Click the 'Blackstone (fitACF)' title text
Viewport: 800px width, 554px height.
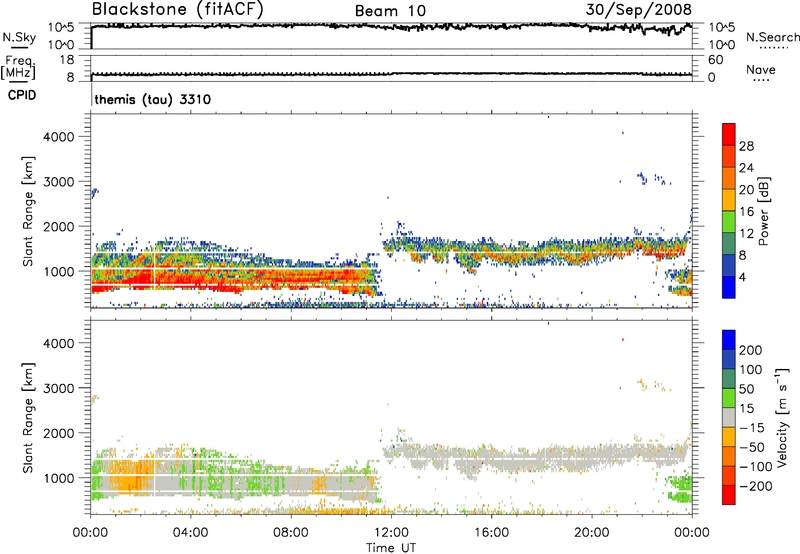pyautogui.click(x=178, y=10)
